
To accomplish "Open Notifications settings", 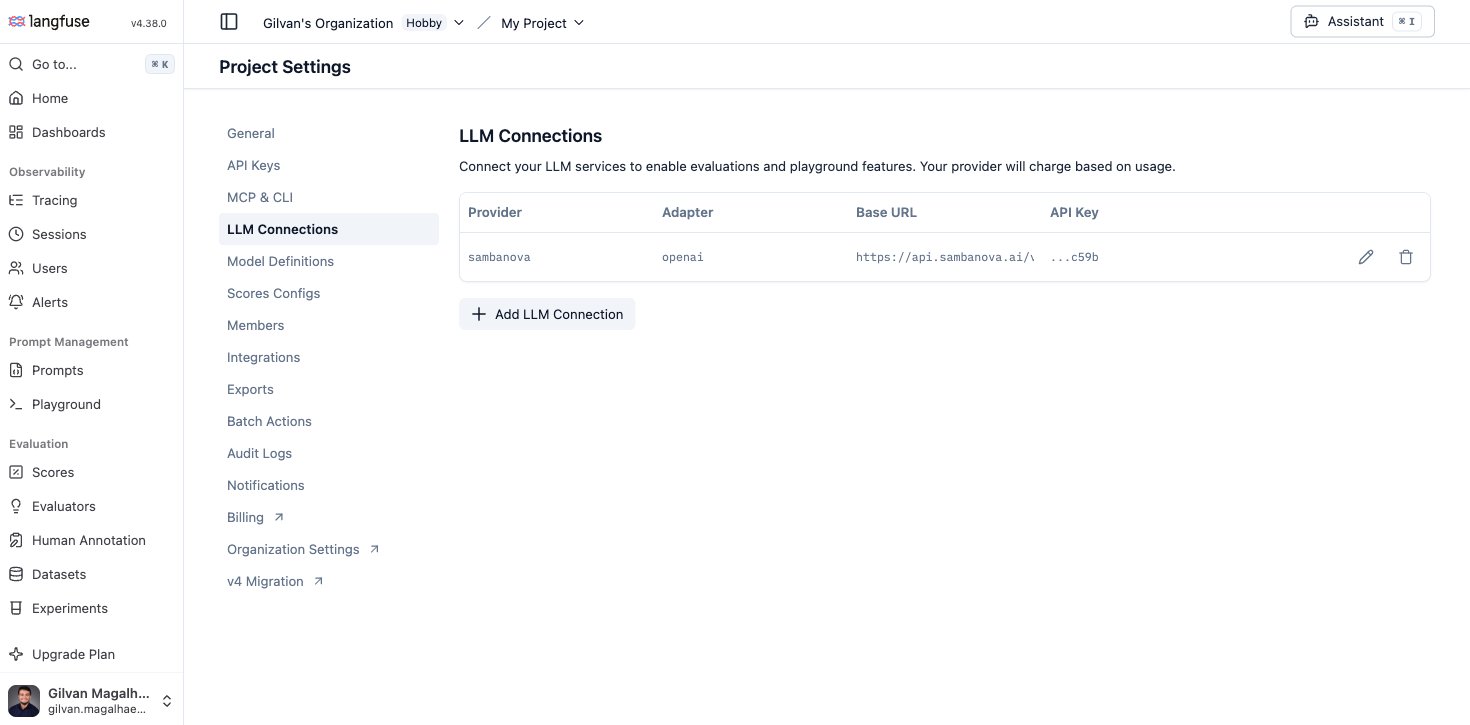I will coord(329,485).
